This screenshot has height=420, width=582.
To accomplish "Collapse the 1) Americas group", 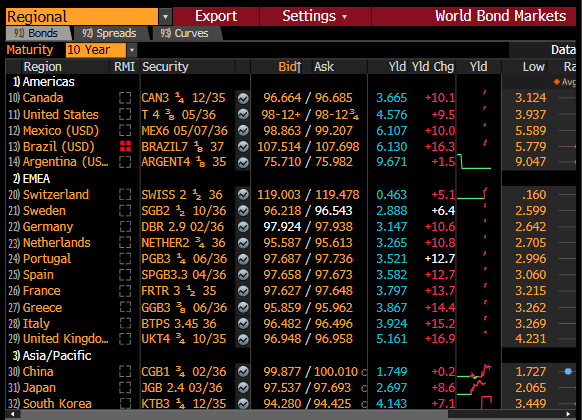I will pyautogui.click(x=44, y=82).
